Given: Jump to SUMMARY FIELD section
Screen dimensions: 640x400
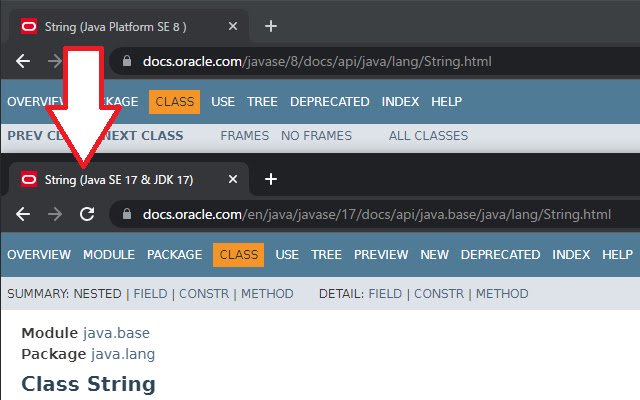Looking at the screenshot, I should click(150, 294).
